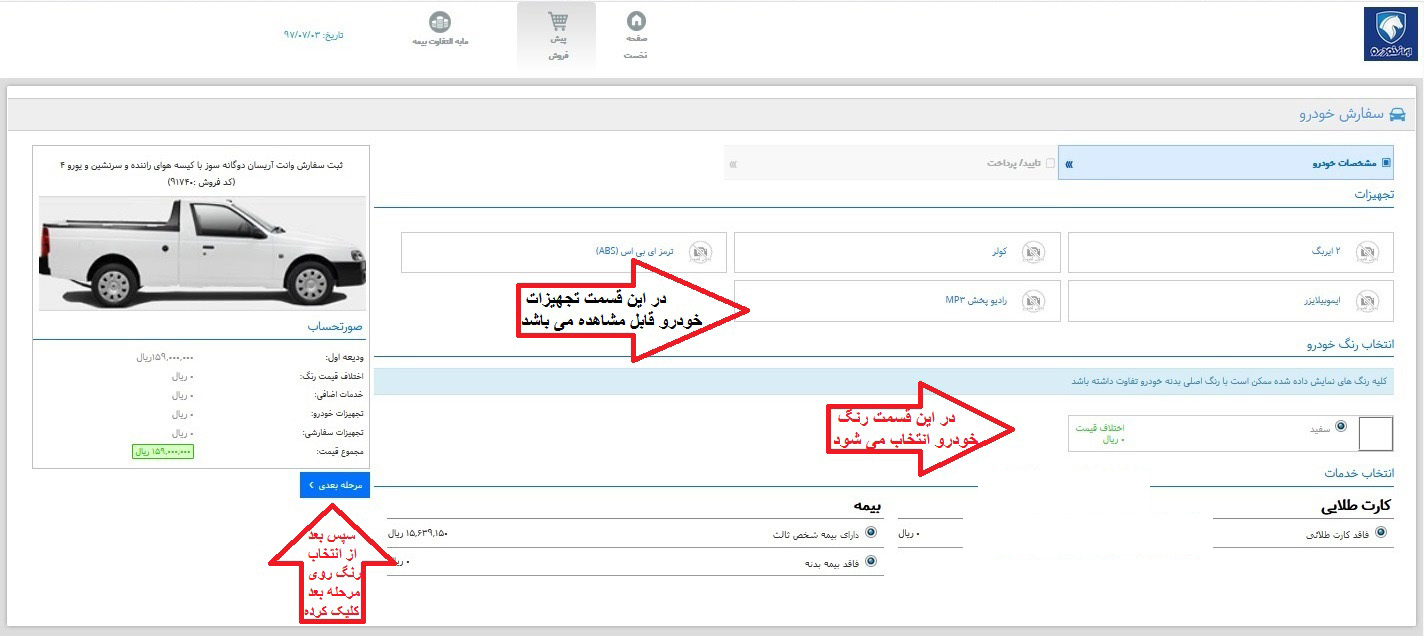Image resolution: width=1424 pixels, height=636 pixels.
Task: Click the مجموع قیمت row label
Action: (341, 452)
